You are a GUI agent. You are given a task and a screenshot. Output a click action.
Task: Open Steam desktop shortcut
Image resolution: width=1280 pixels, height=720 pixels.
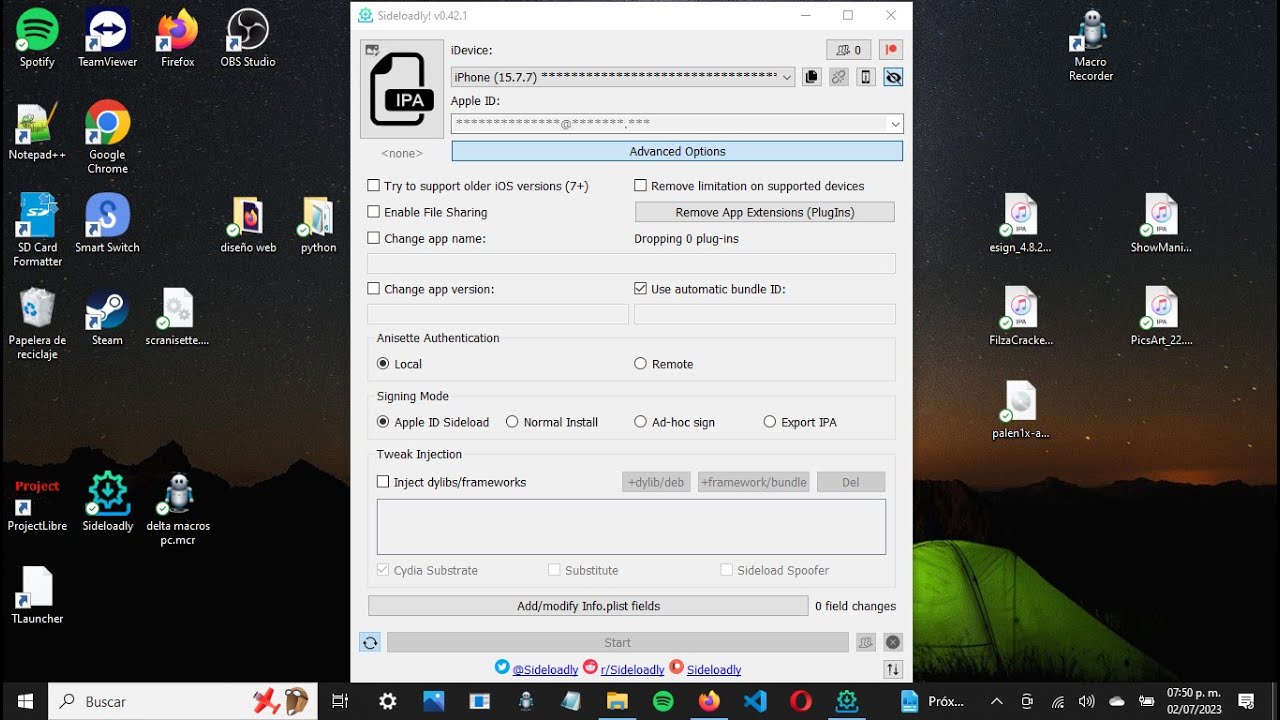click(107, 317)
